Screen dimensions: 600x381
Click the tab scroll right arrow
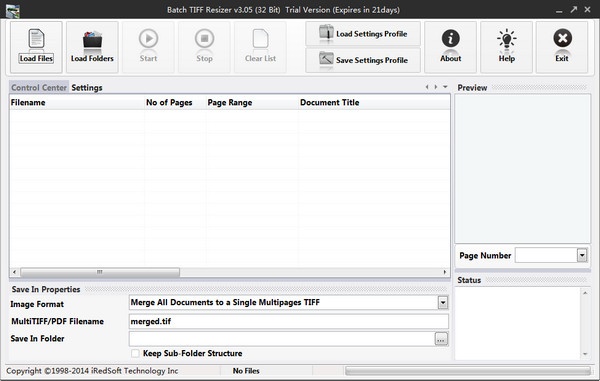click(436, 87)
